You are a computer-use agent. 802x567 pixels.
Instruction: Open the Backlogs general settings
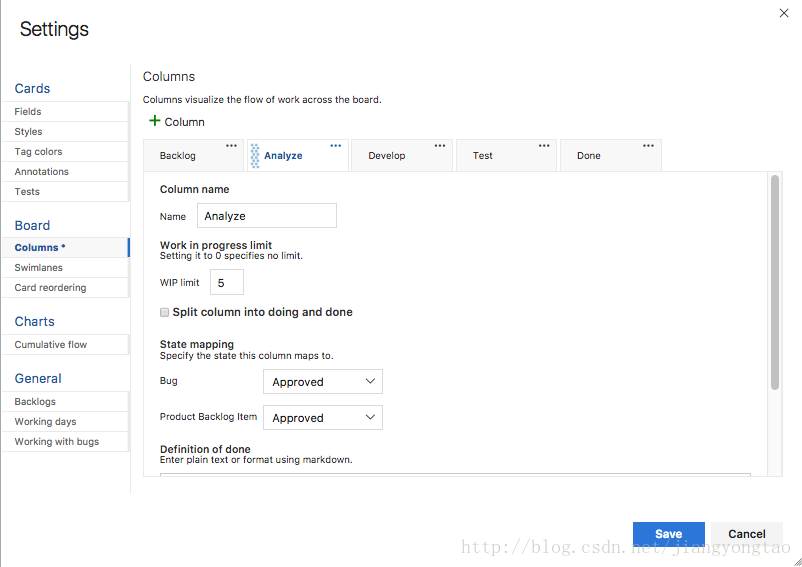point(65,401)
